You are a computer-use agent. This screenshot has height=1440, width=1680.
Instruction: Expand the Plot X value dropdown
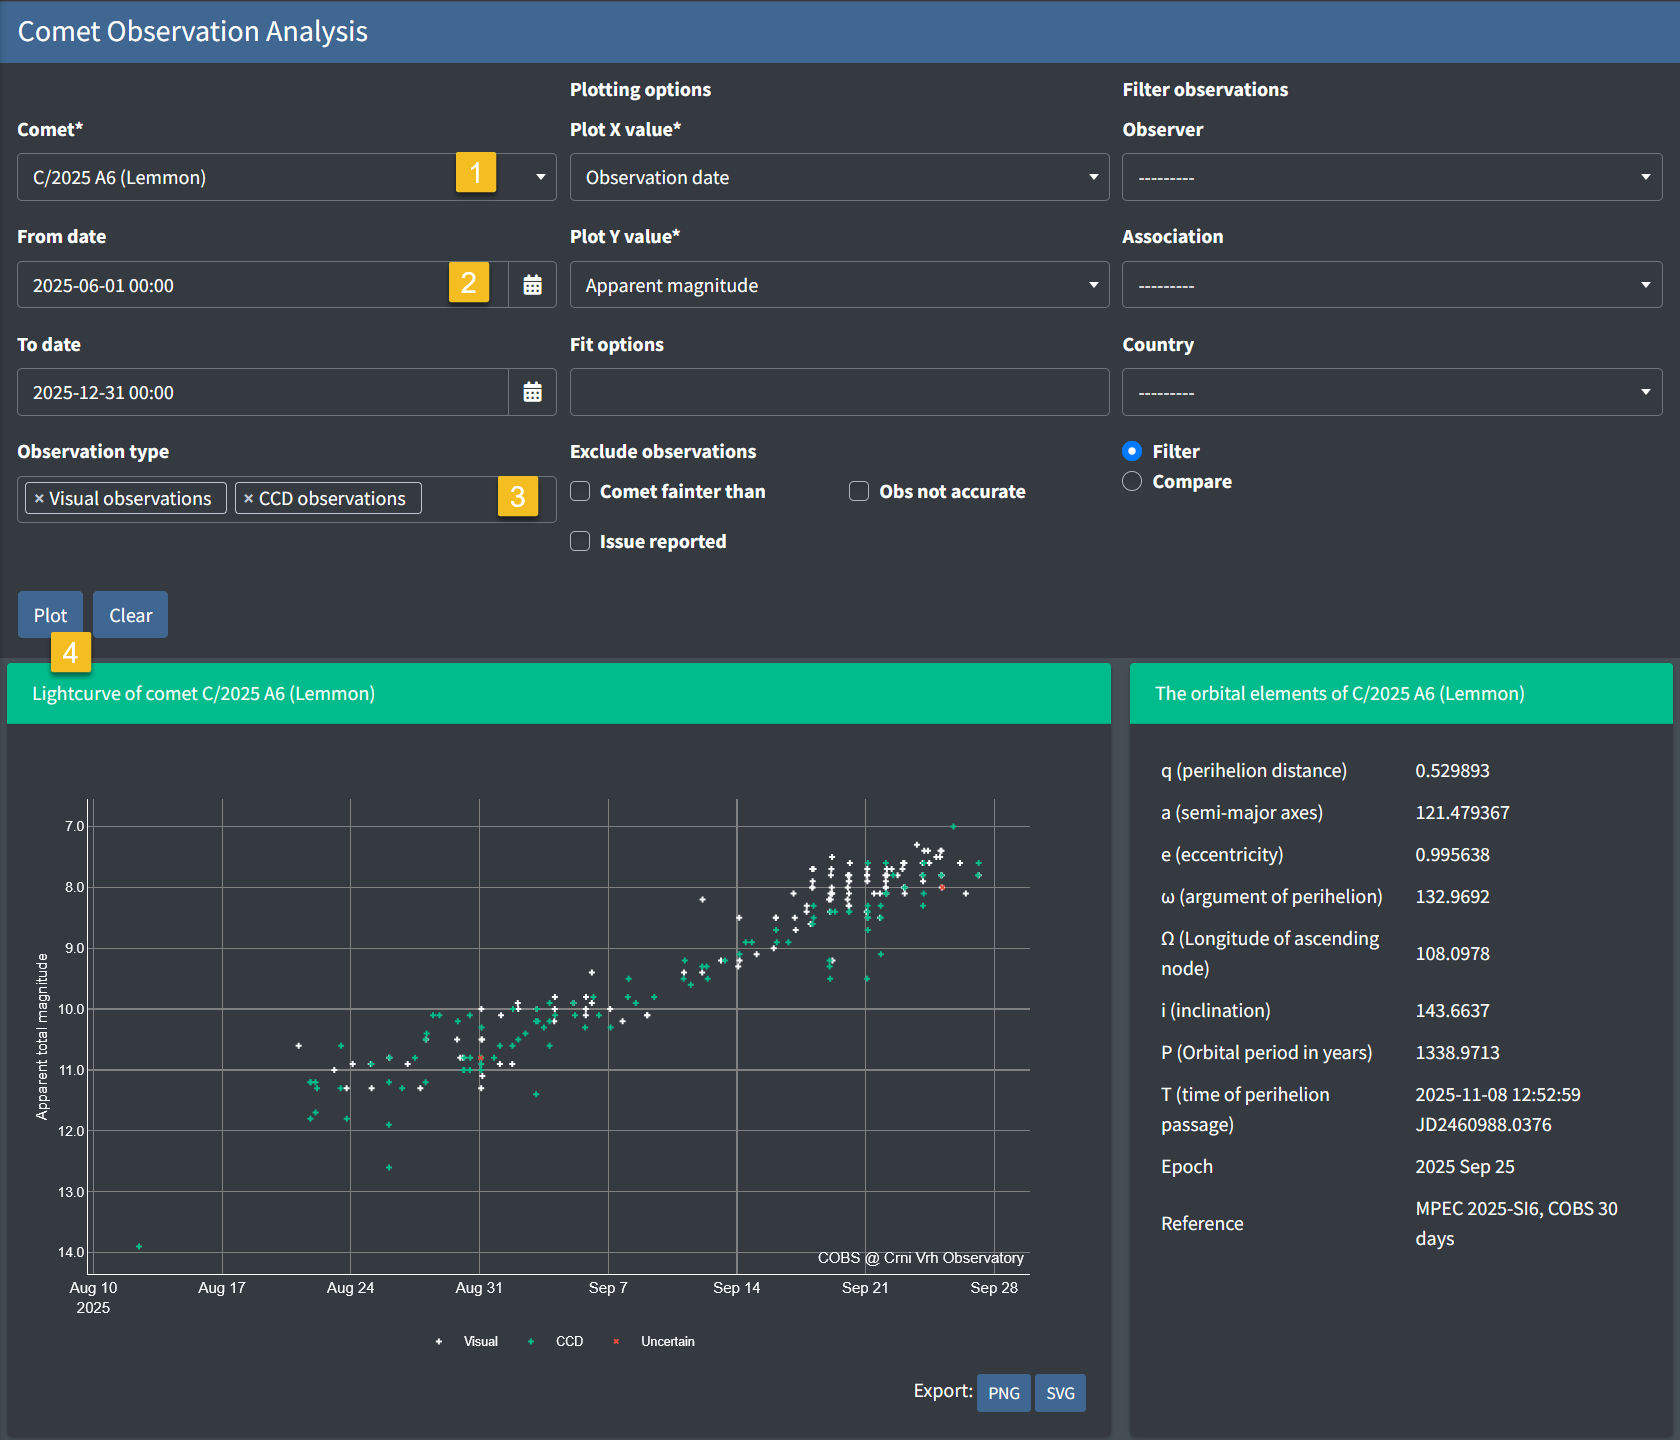(839, 177)
